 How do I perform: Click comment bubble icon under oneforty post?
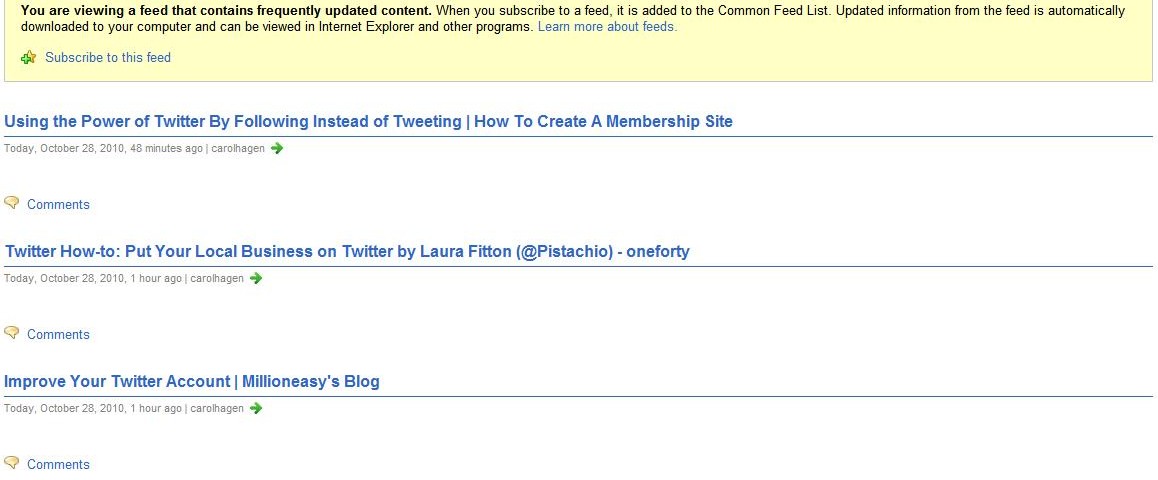(11, 333)
